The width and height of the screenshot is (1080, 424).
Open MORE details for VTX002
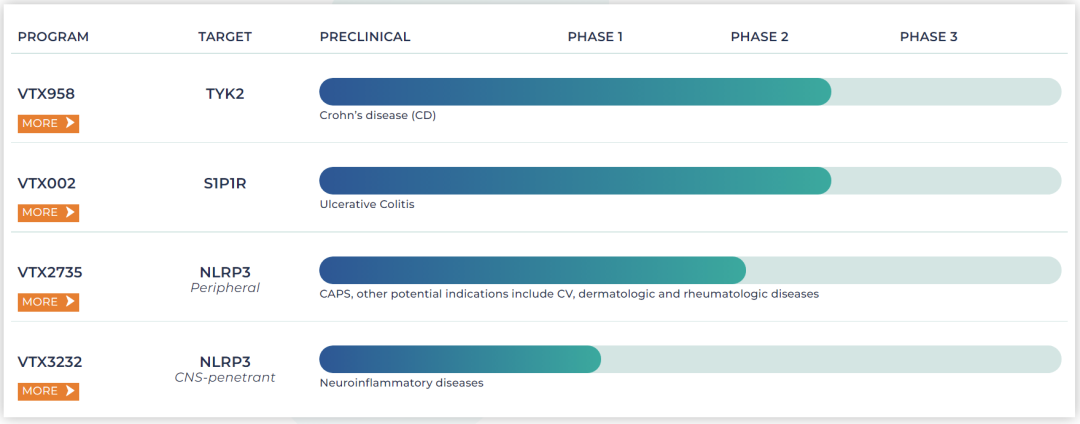48,212
